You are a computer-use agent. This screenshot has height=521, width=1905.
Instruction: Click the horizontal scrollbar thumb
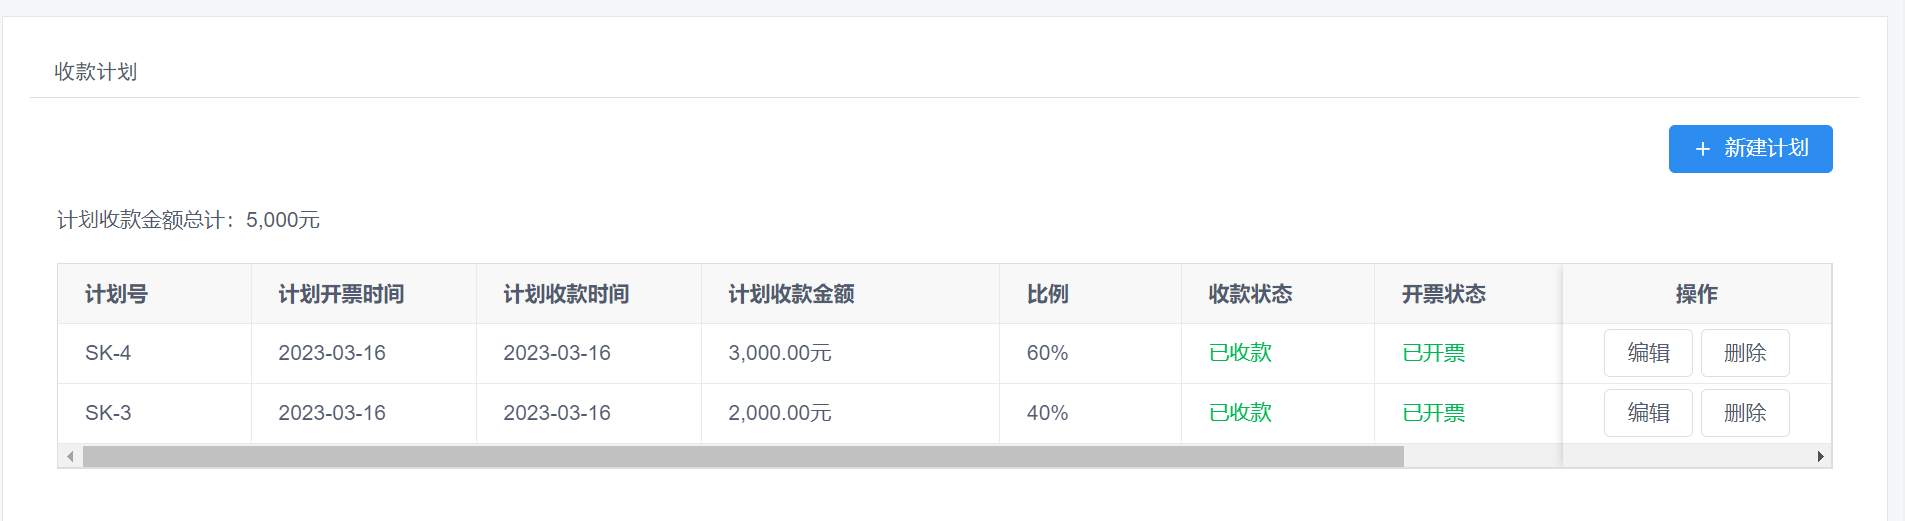pos(743,456)
